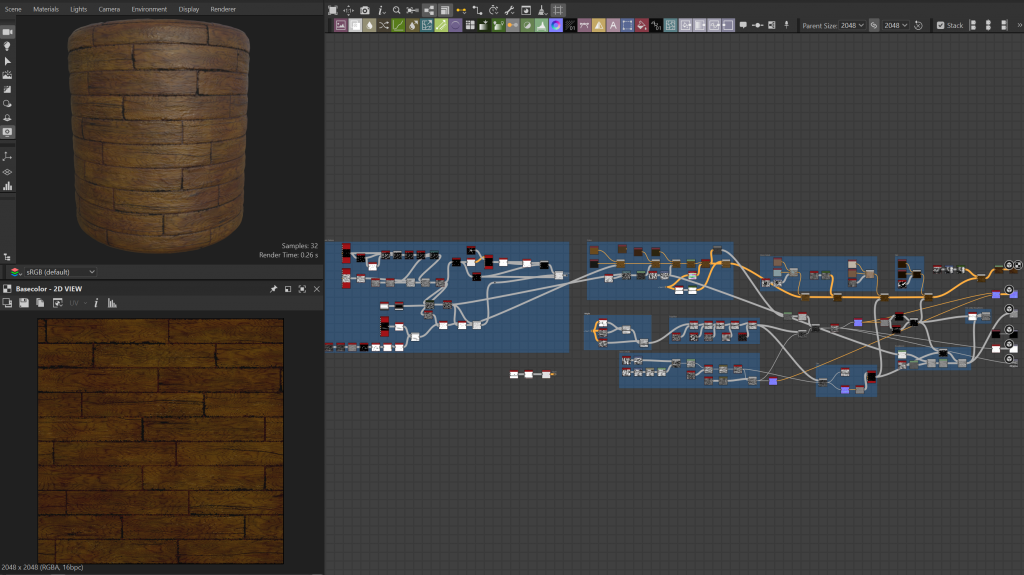The width and height of the screenshot is (1024, 575).
Task: Toggle the Stack checkbox
Action: [940, 25]
